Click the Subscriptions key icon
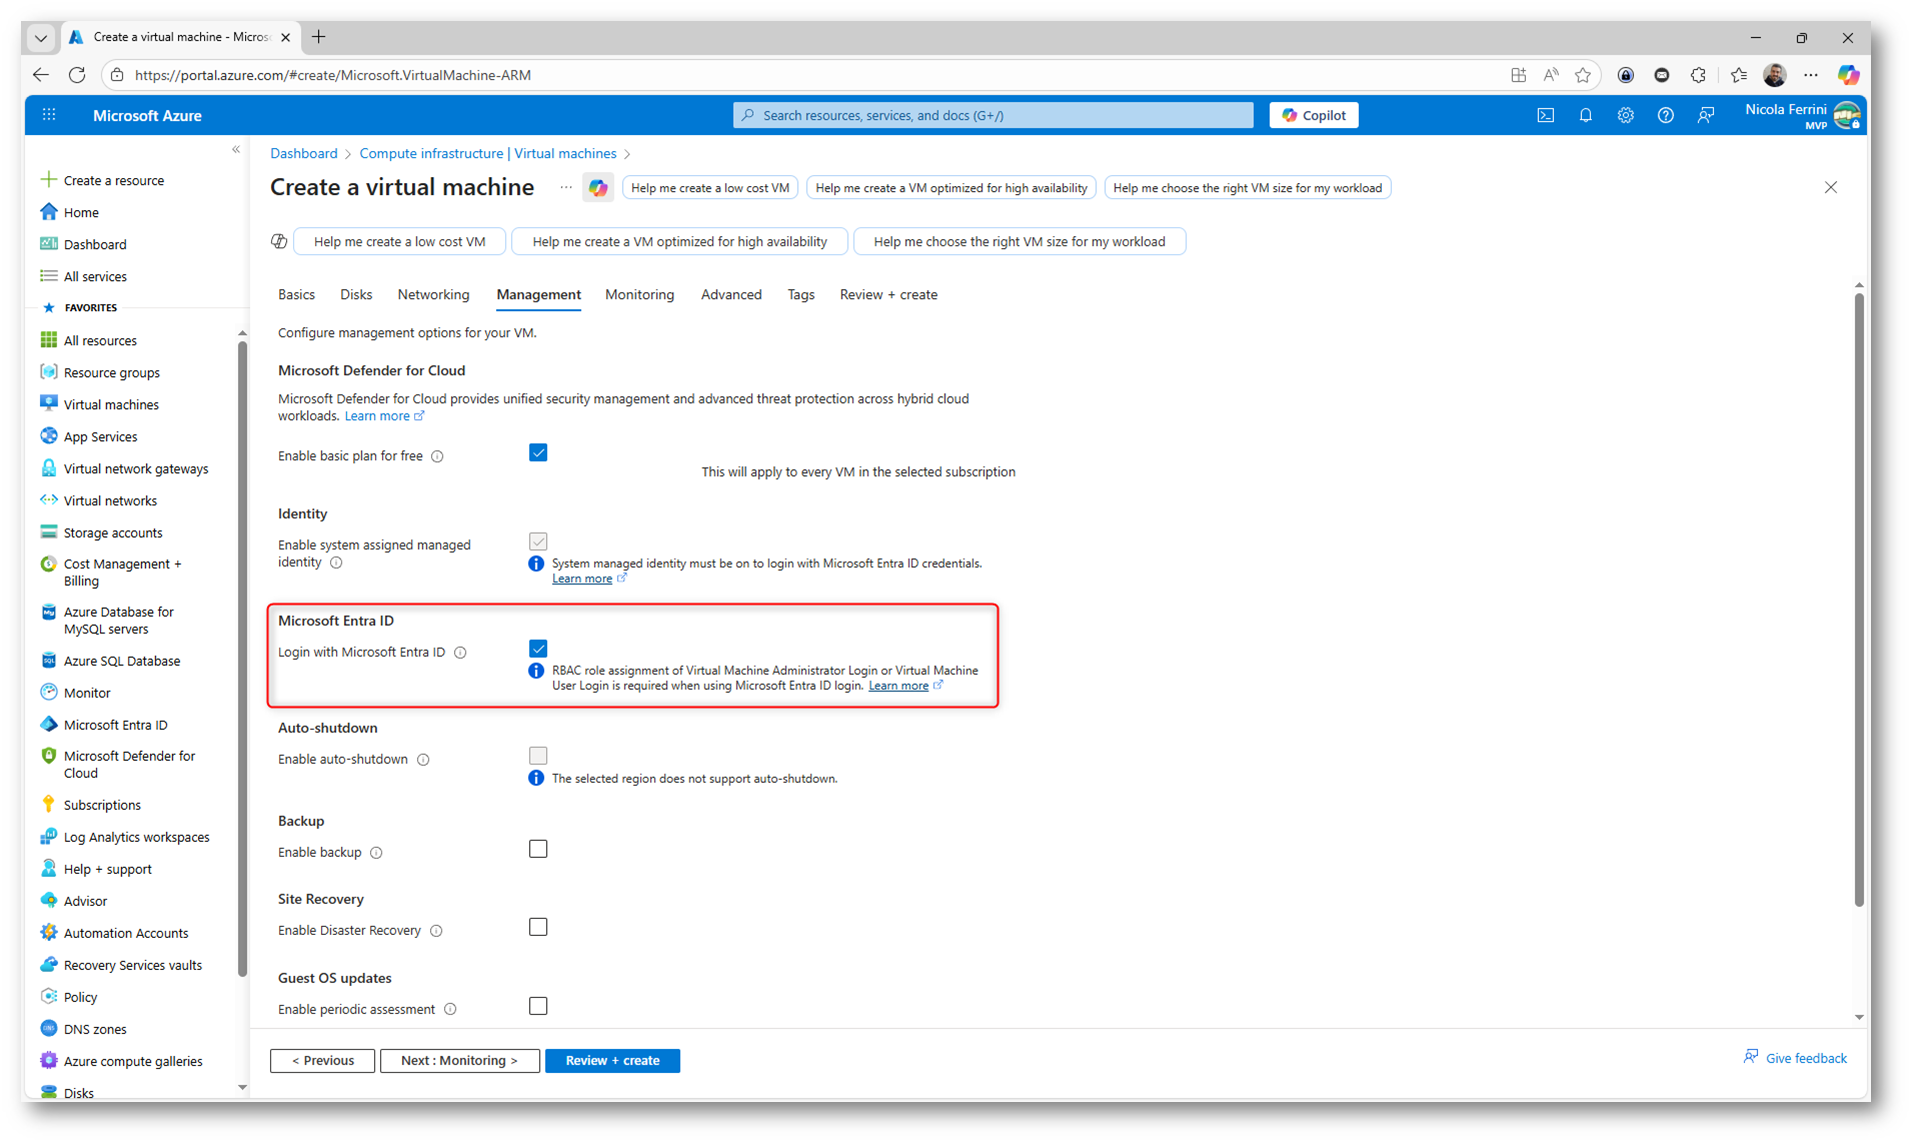The width and height of the screenshot is (1913, 1144). [48, 804]
